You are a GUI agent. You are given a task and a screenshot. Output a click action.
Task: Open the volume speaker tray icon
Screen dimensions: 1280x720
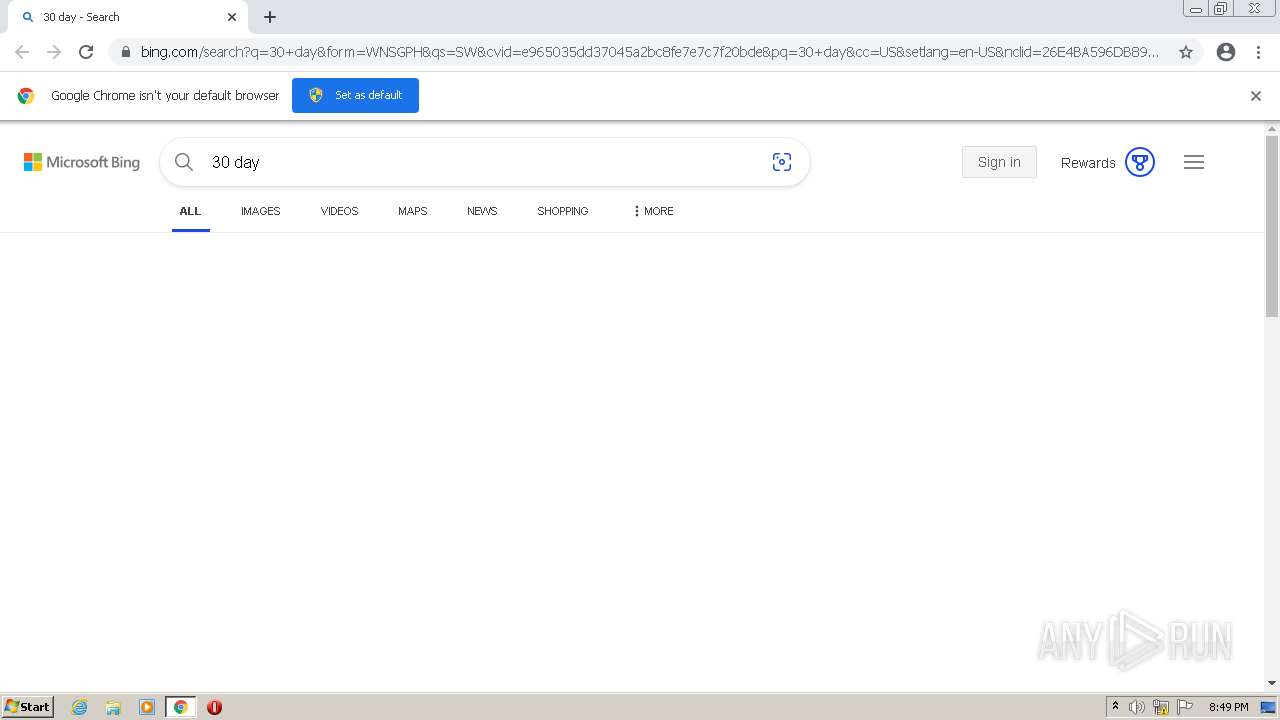point(1137,707)
